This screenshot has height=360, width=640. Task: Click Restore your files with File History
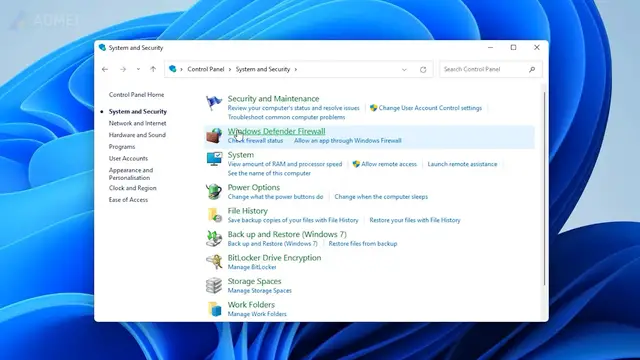pos(415,220)
